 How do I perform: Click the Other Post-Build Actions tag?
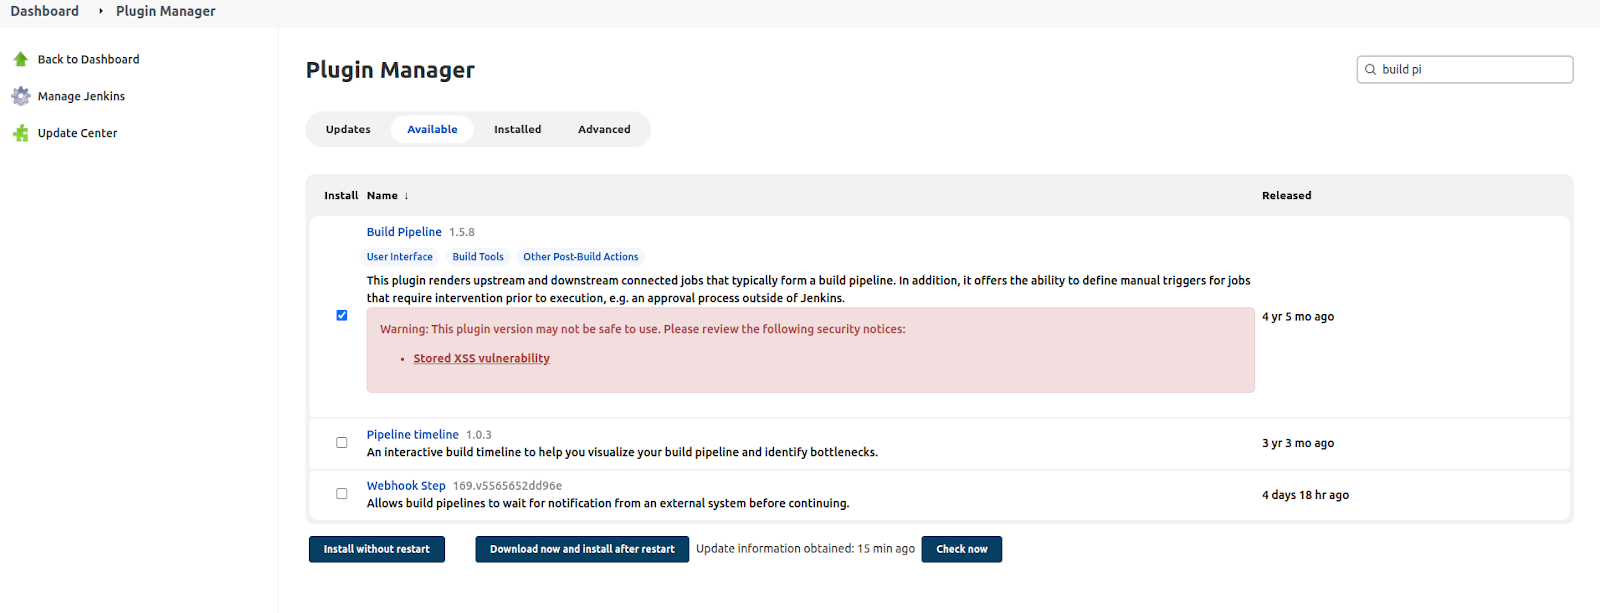pyautogui.click(x=581, y=257)
